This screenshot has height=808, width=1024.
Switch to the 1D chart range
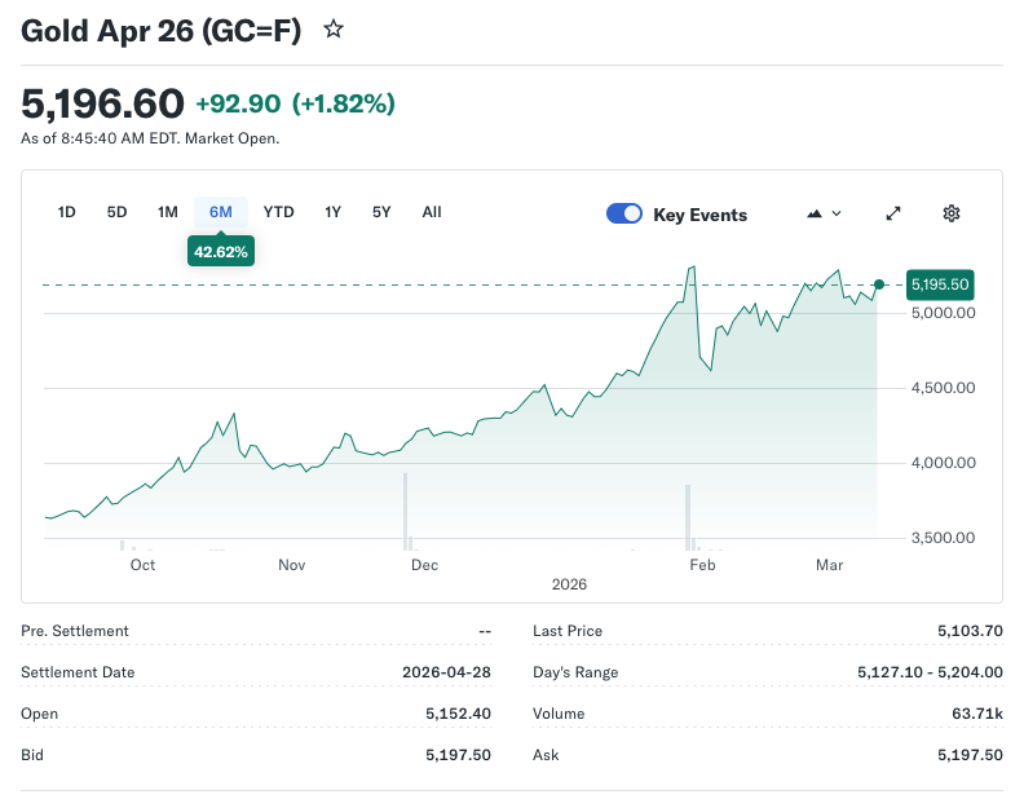click(x=66, y=212)
